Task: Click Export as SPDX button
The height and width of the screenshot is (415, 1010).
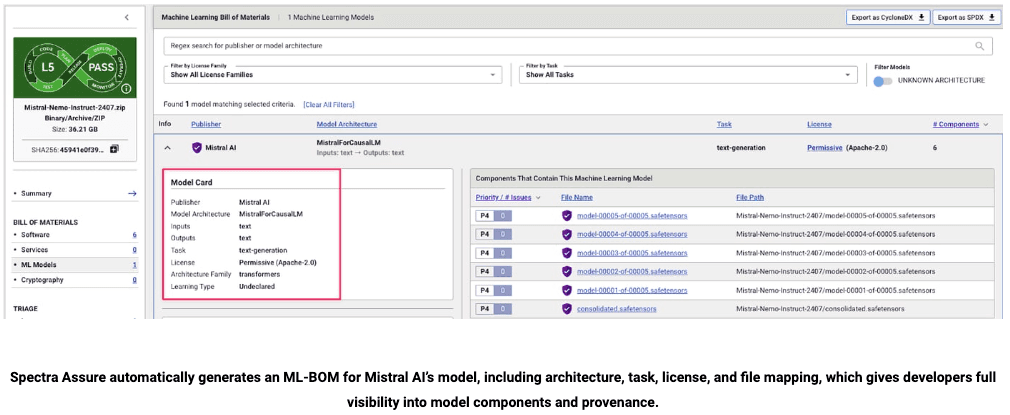Action: 966,17
